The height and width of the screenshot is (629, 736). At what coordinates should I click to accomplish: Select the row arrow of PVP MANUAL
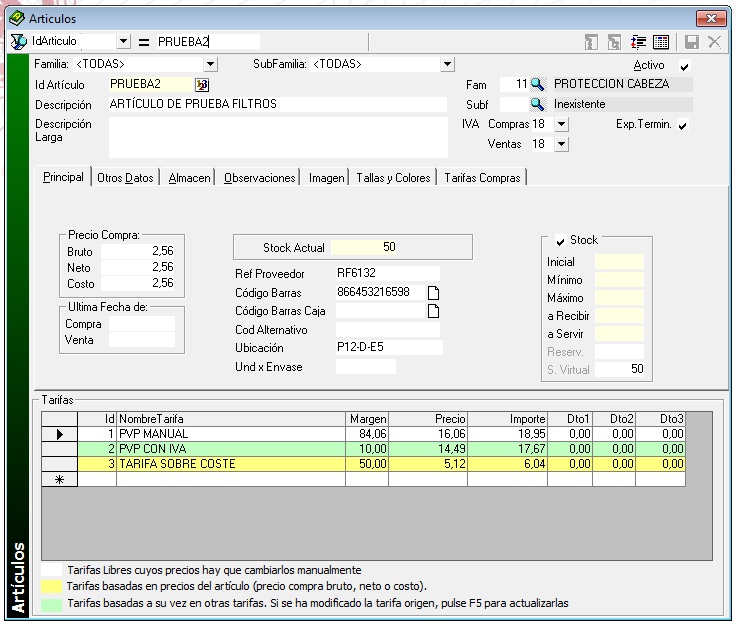(59, 434)
